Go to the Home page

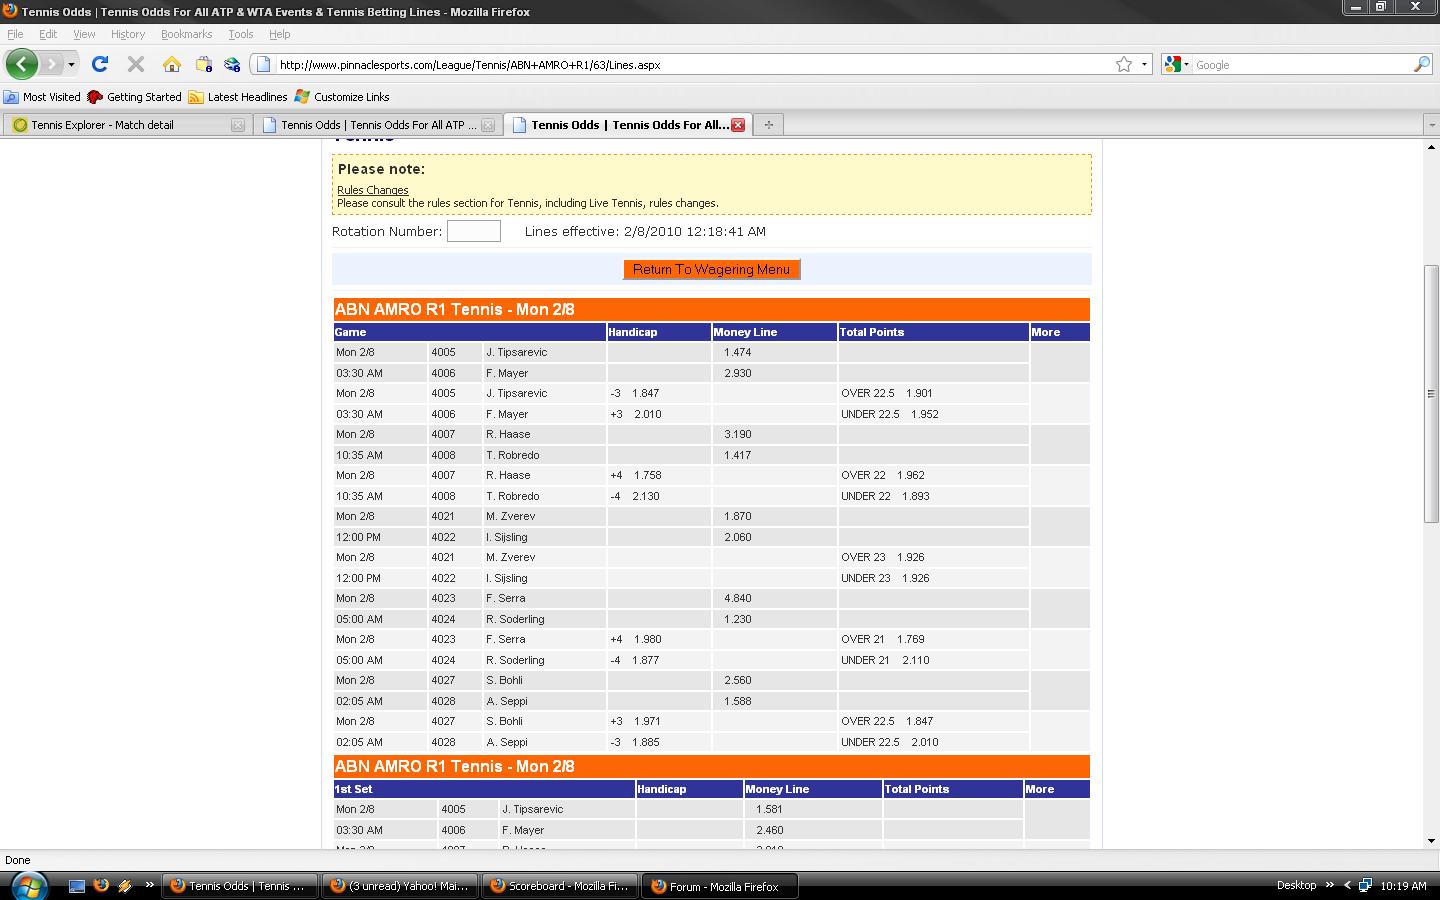(172, 64)
